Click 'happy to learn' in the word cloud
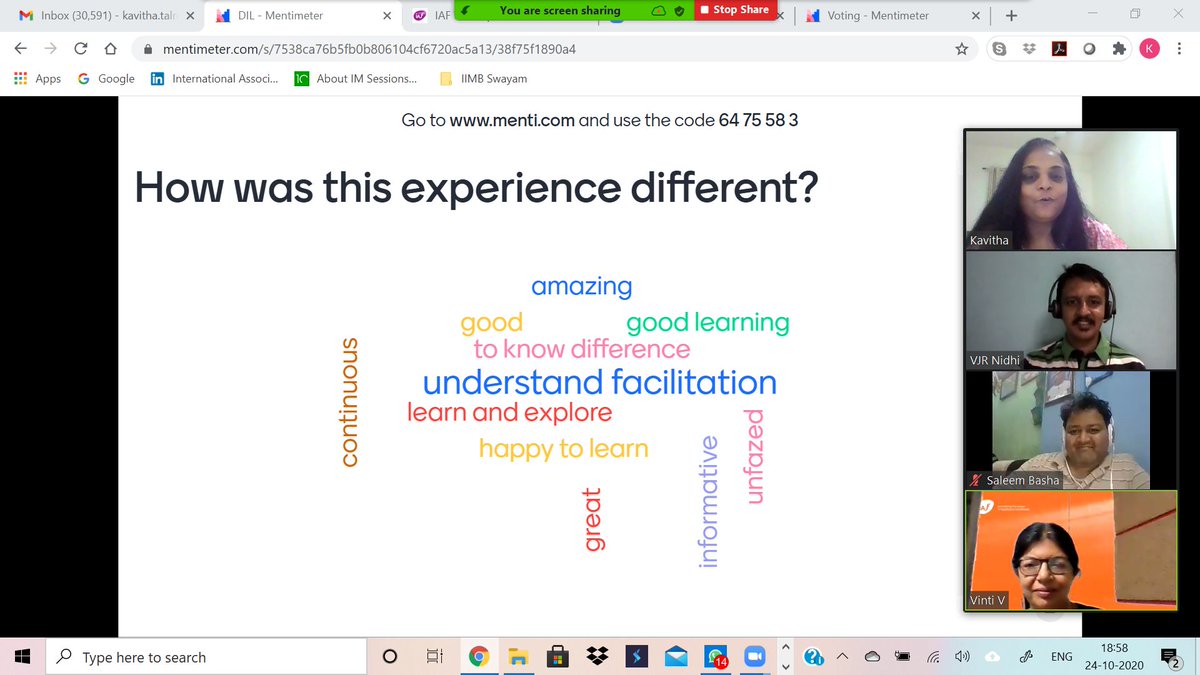The image size is (1200, 675). click(563, 449)
